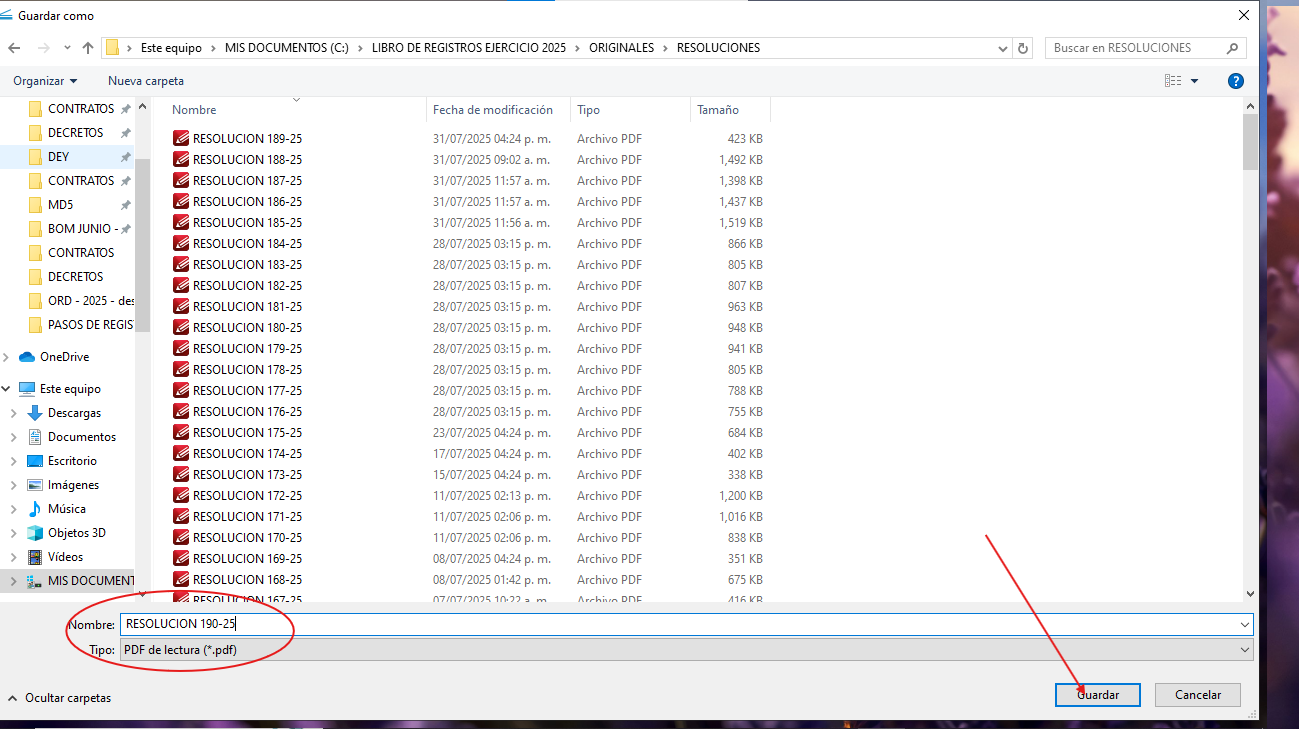The width and height of the screenshot is (1299, 729).
Task: Open the Nombre filename history dropdown
Action: click(1244, 624)
